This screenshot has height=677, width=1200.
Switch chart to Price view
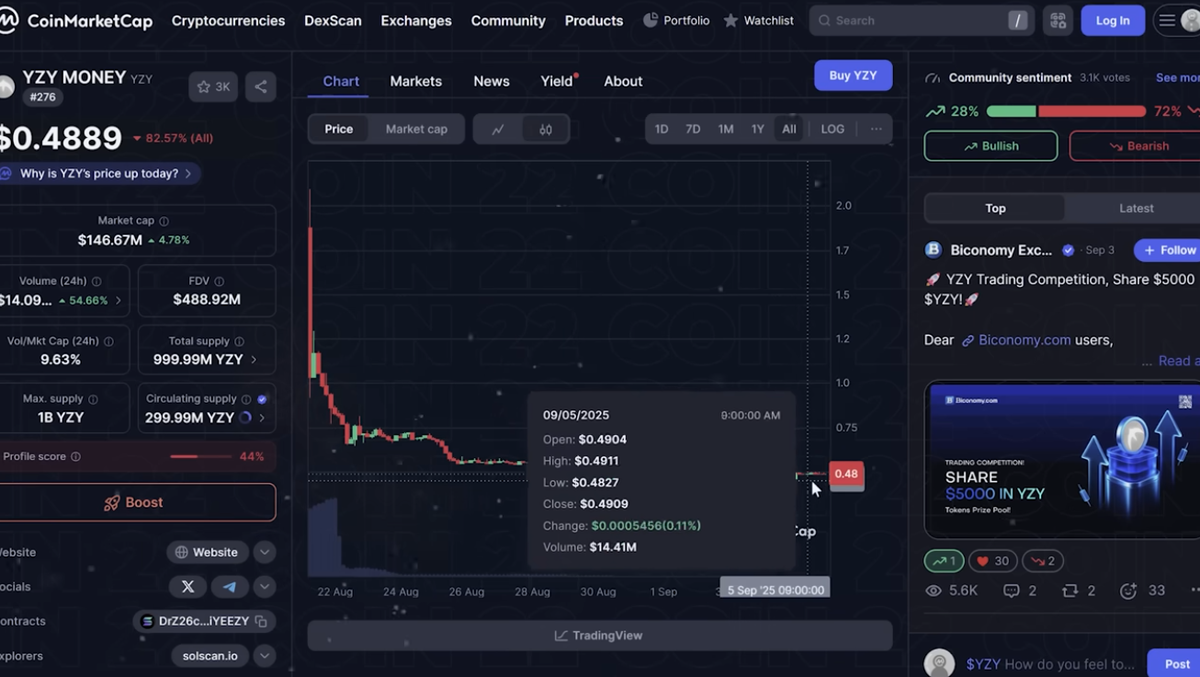click(x=339, y=129)
